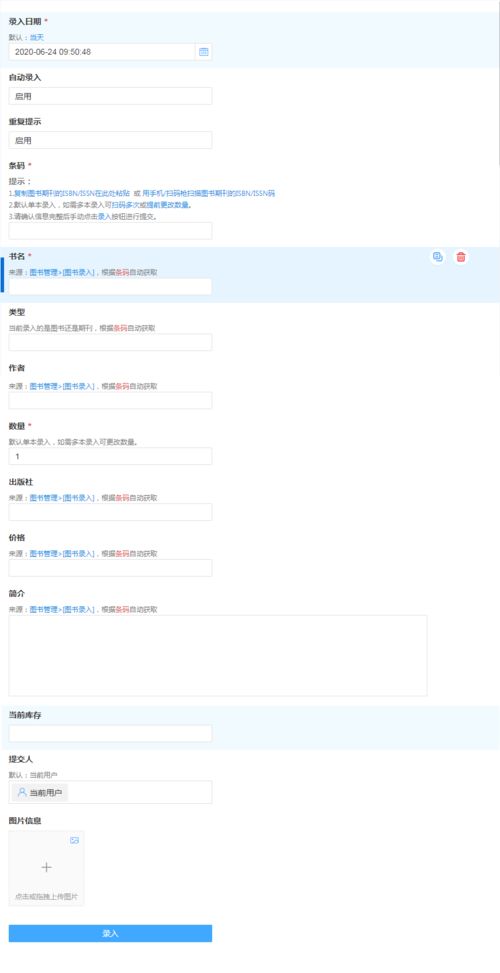Open the 自动录入 dropdown
This screenshot has height=973, width=500.
point(110,96)
